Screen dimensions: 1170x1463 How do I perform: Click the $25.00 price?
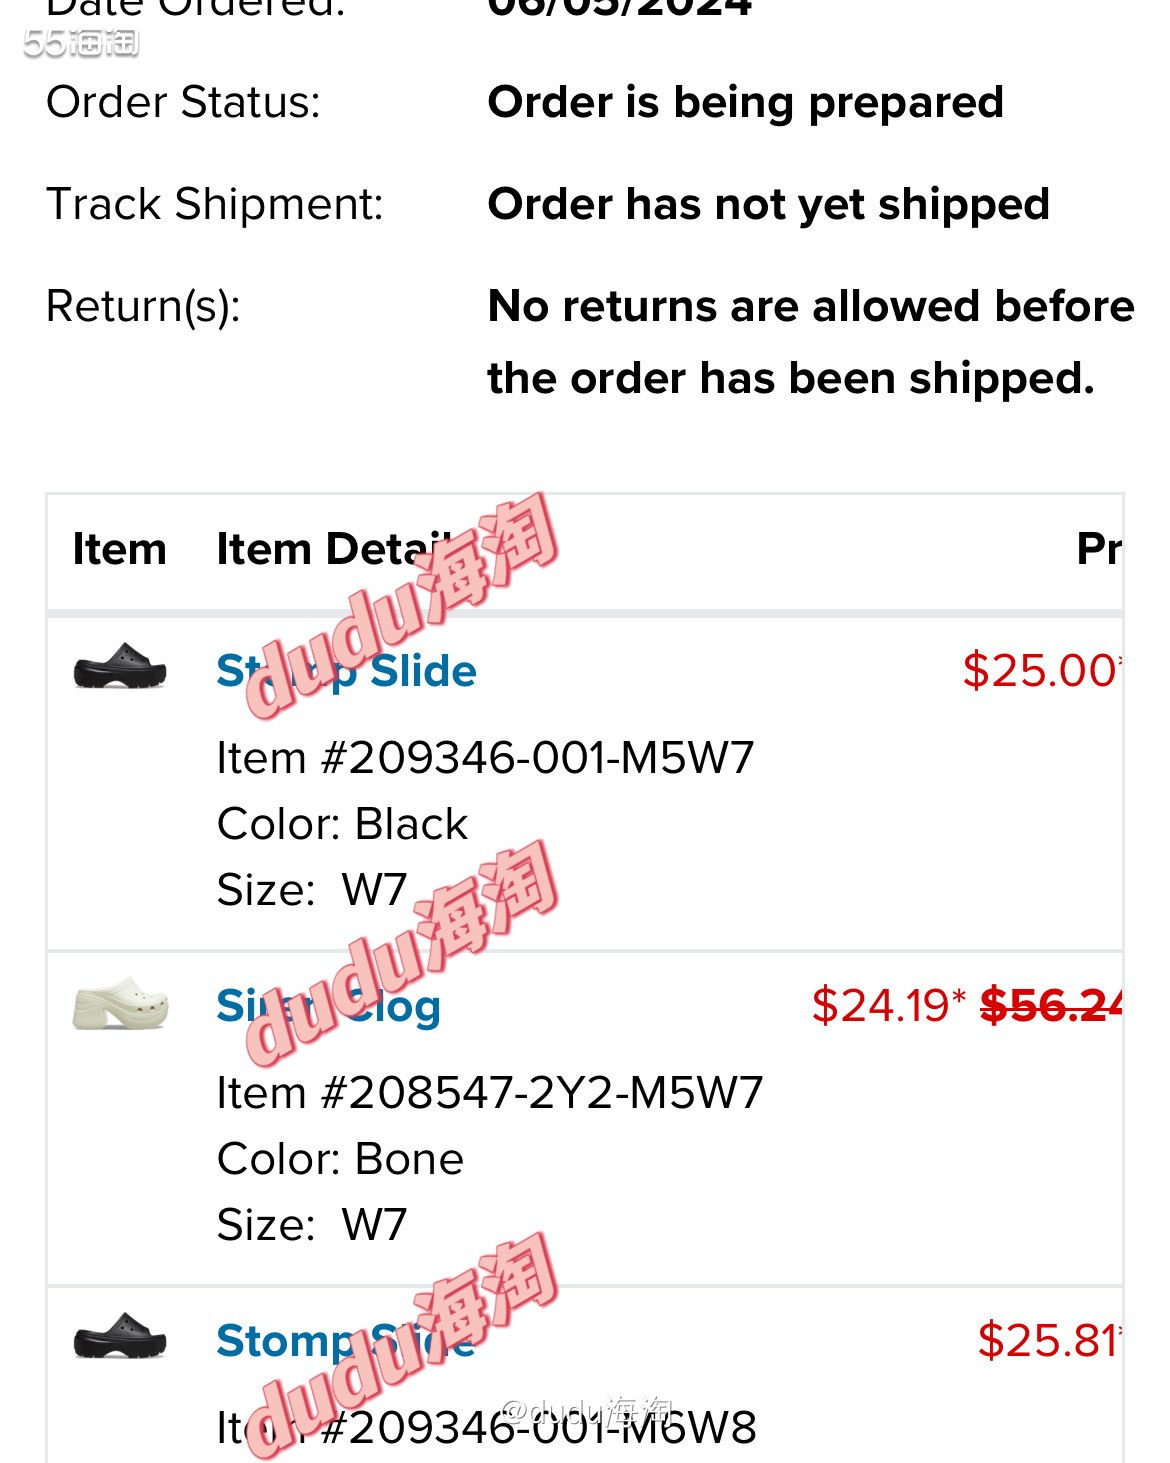(1040, 670)
